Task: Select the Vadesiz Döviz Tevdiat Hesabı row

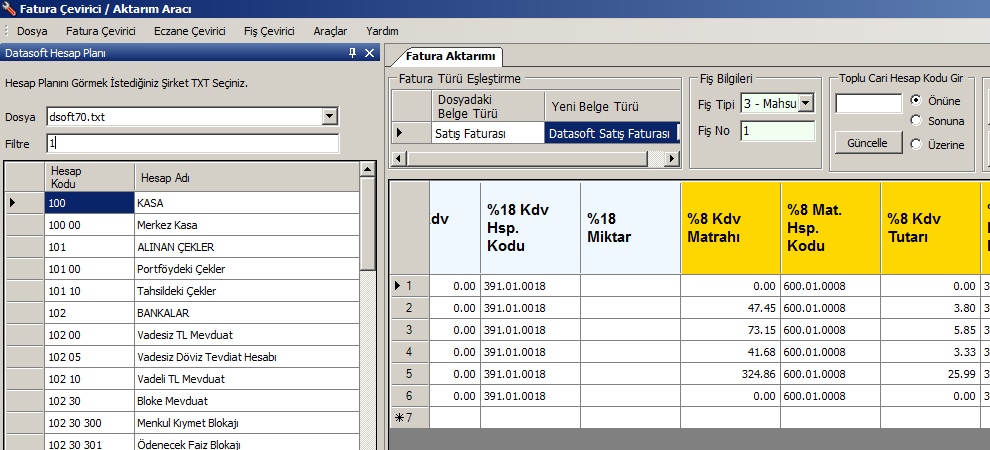Action: (183, 357)
